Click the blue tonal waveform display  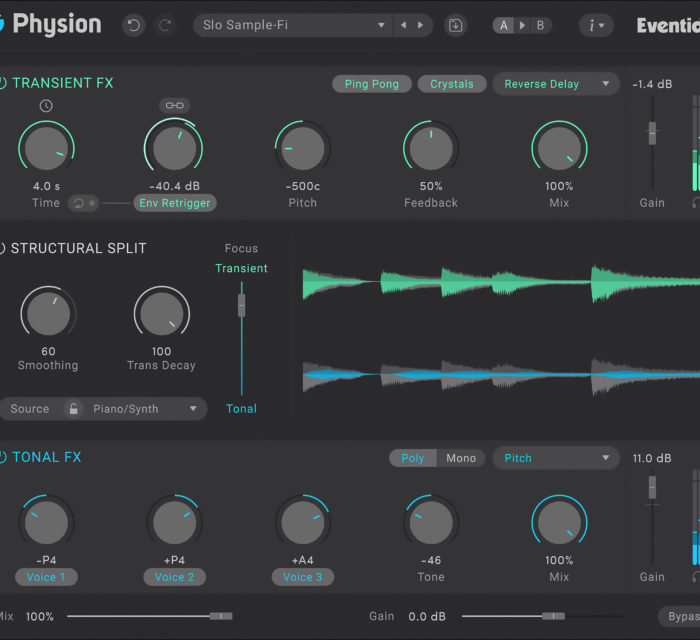coord(501,374)
